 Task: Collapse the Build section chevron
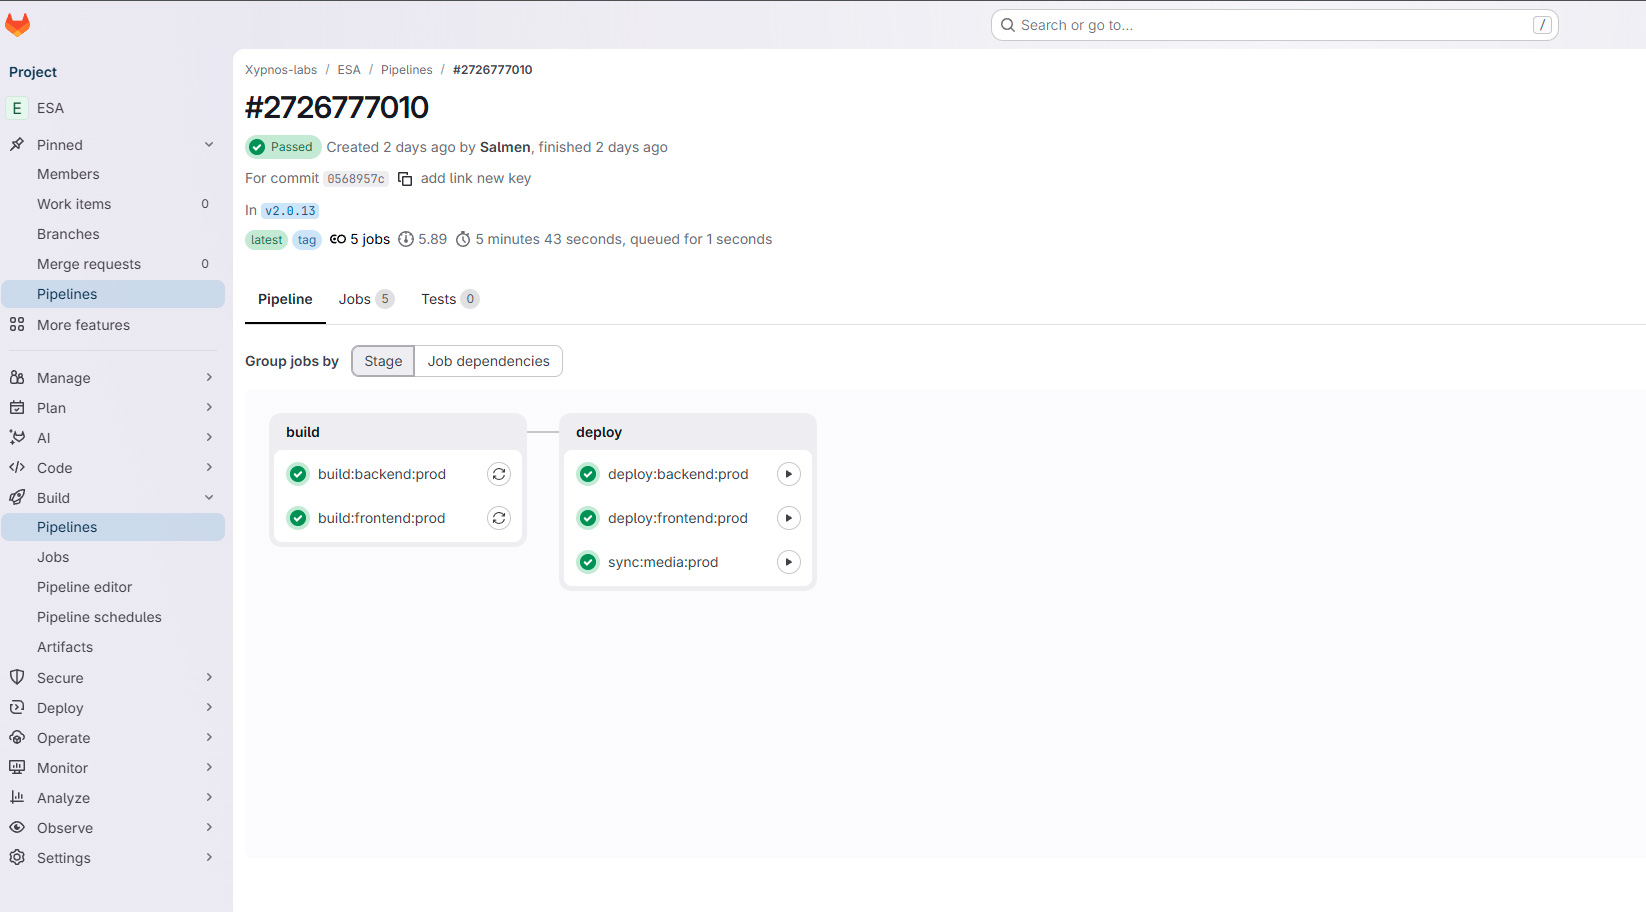tap(209, 498)
